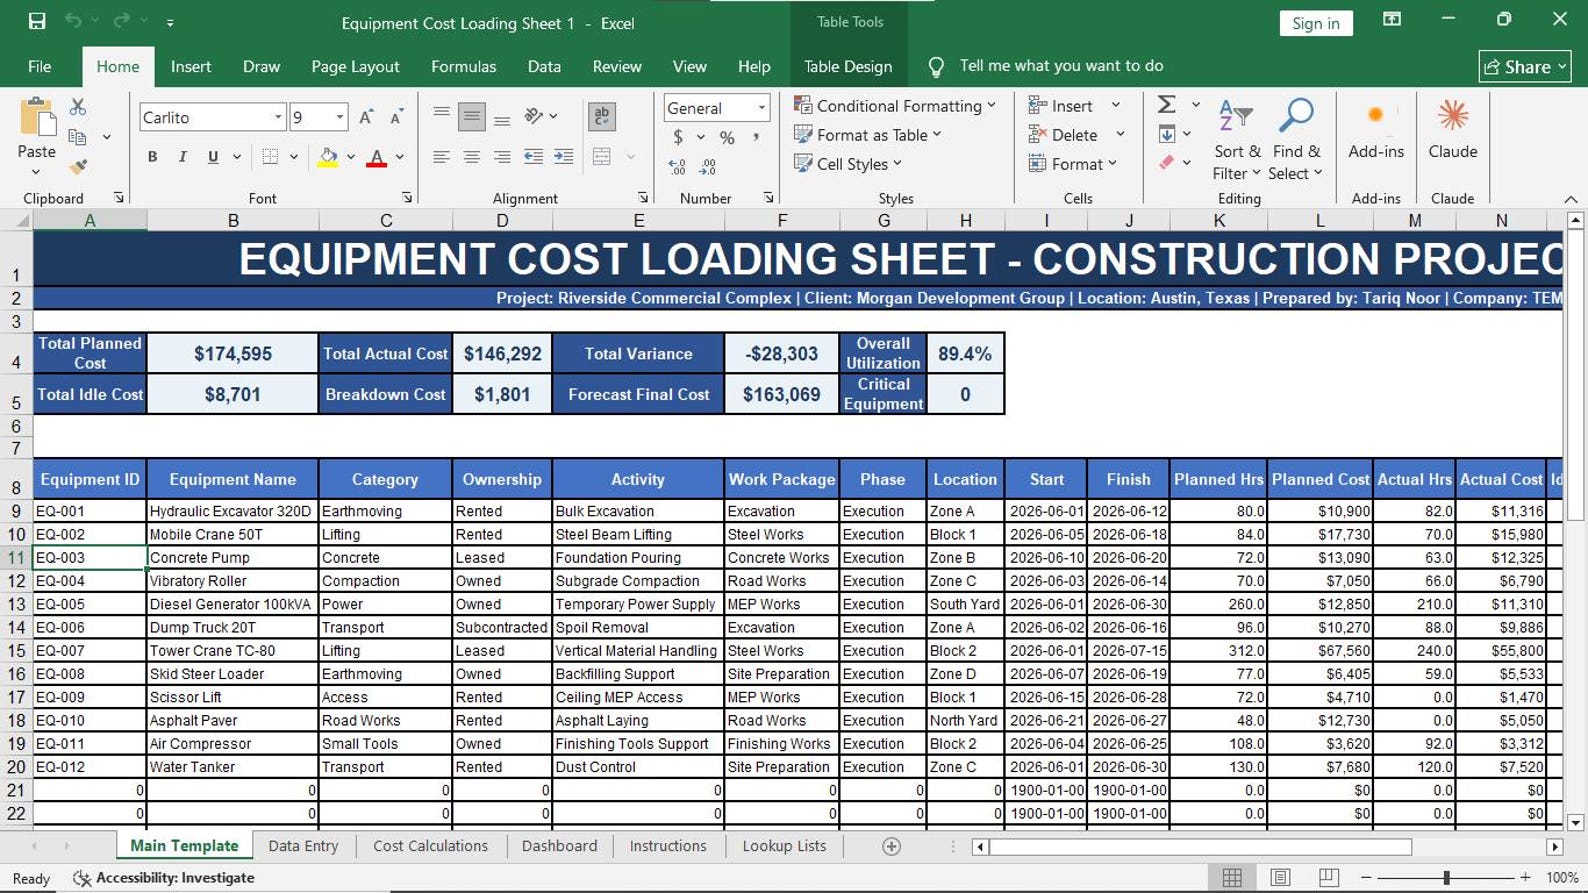Click the Save icon in title bar
Screen dimensions: 1588x893
tap(37, 21)
